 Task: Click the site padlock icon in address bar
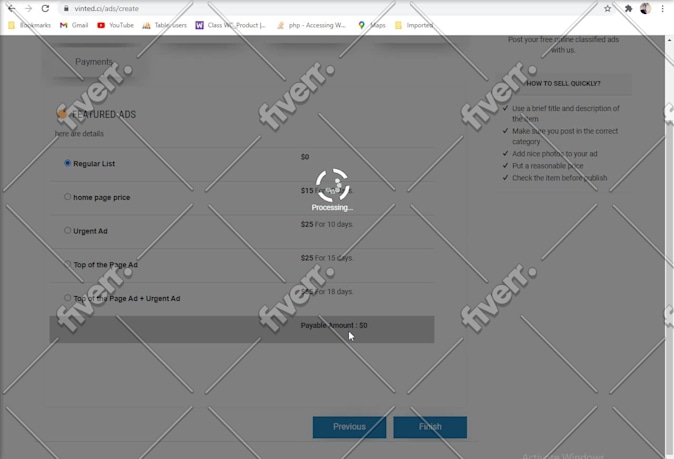(x=66, y=8)
